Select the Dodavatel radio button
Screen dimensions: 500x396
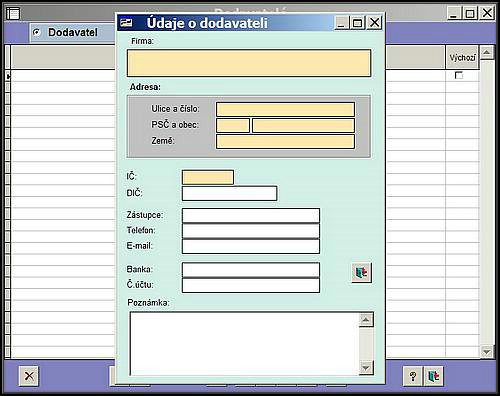[36, 32]
